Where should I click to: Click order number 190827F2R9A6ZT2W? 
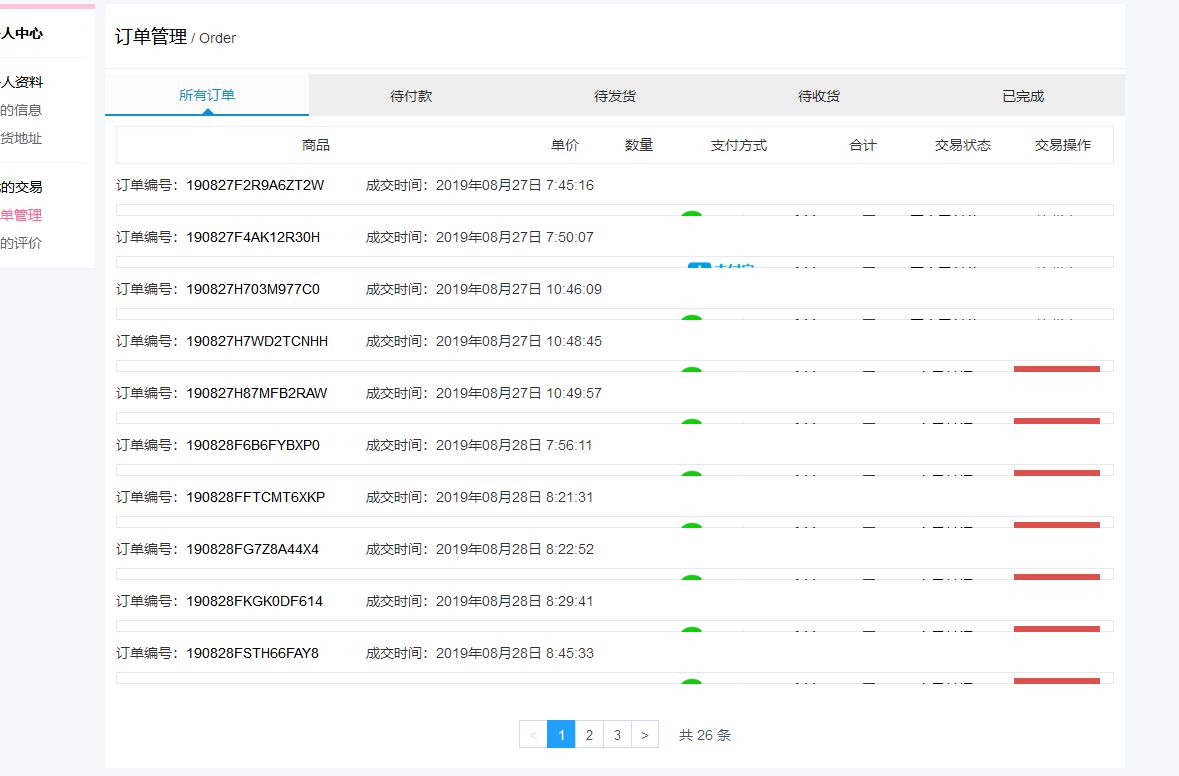click(x=255, y=185)
